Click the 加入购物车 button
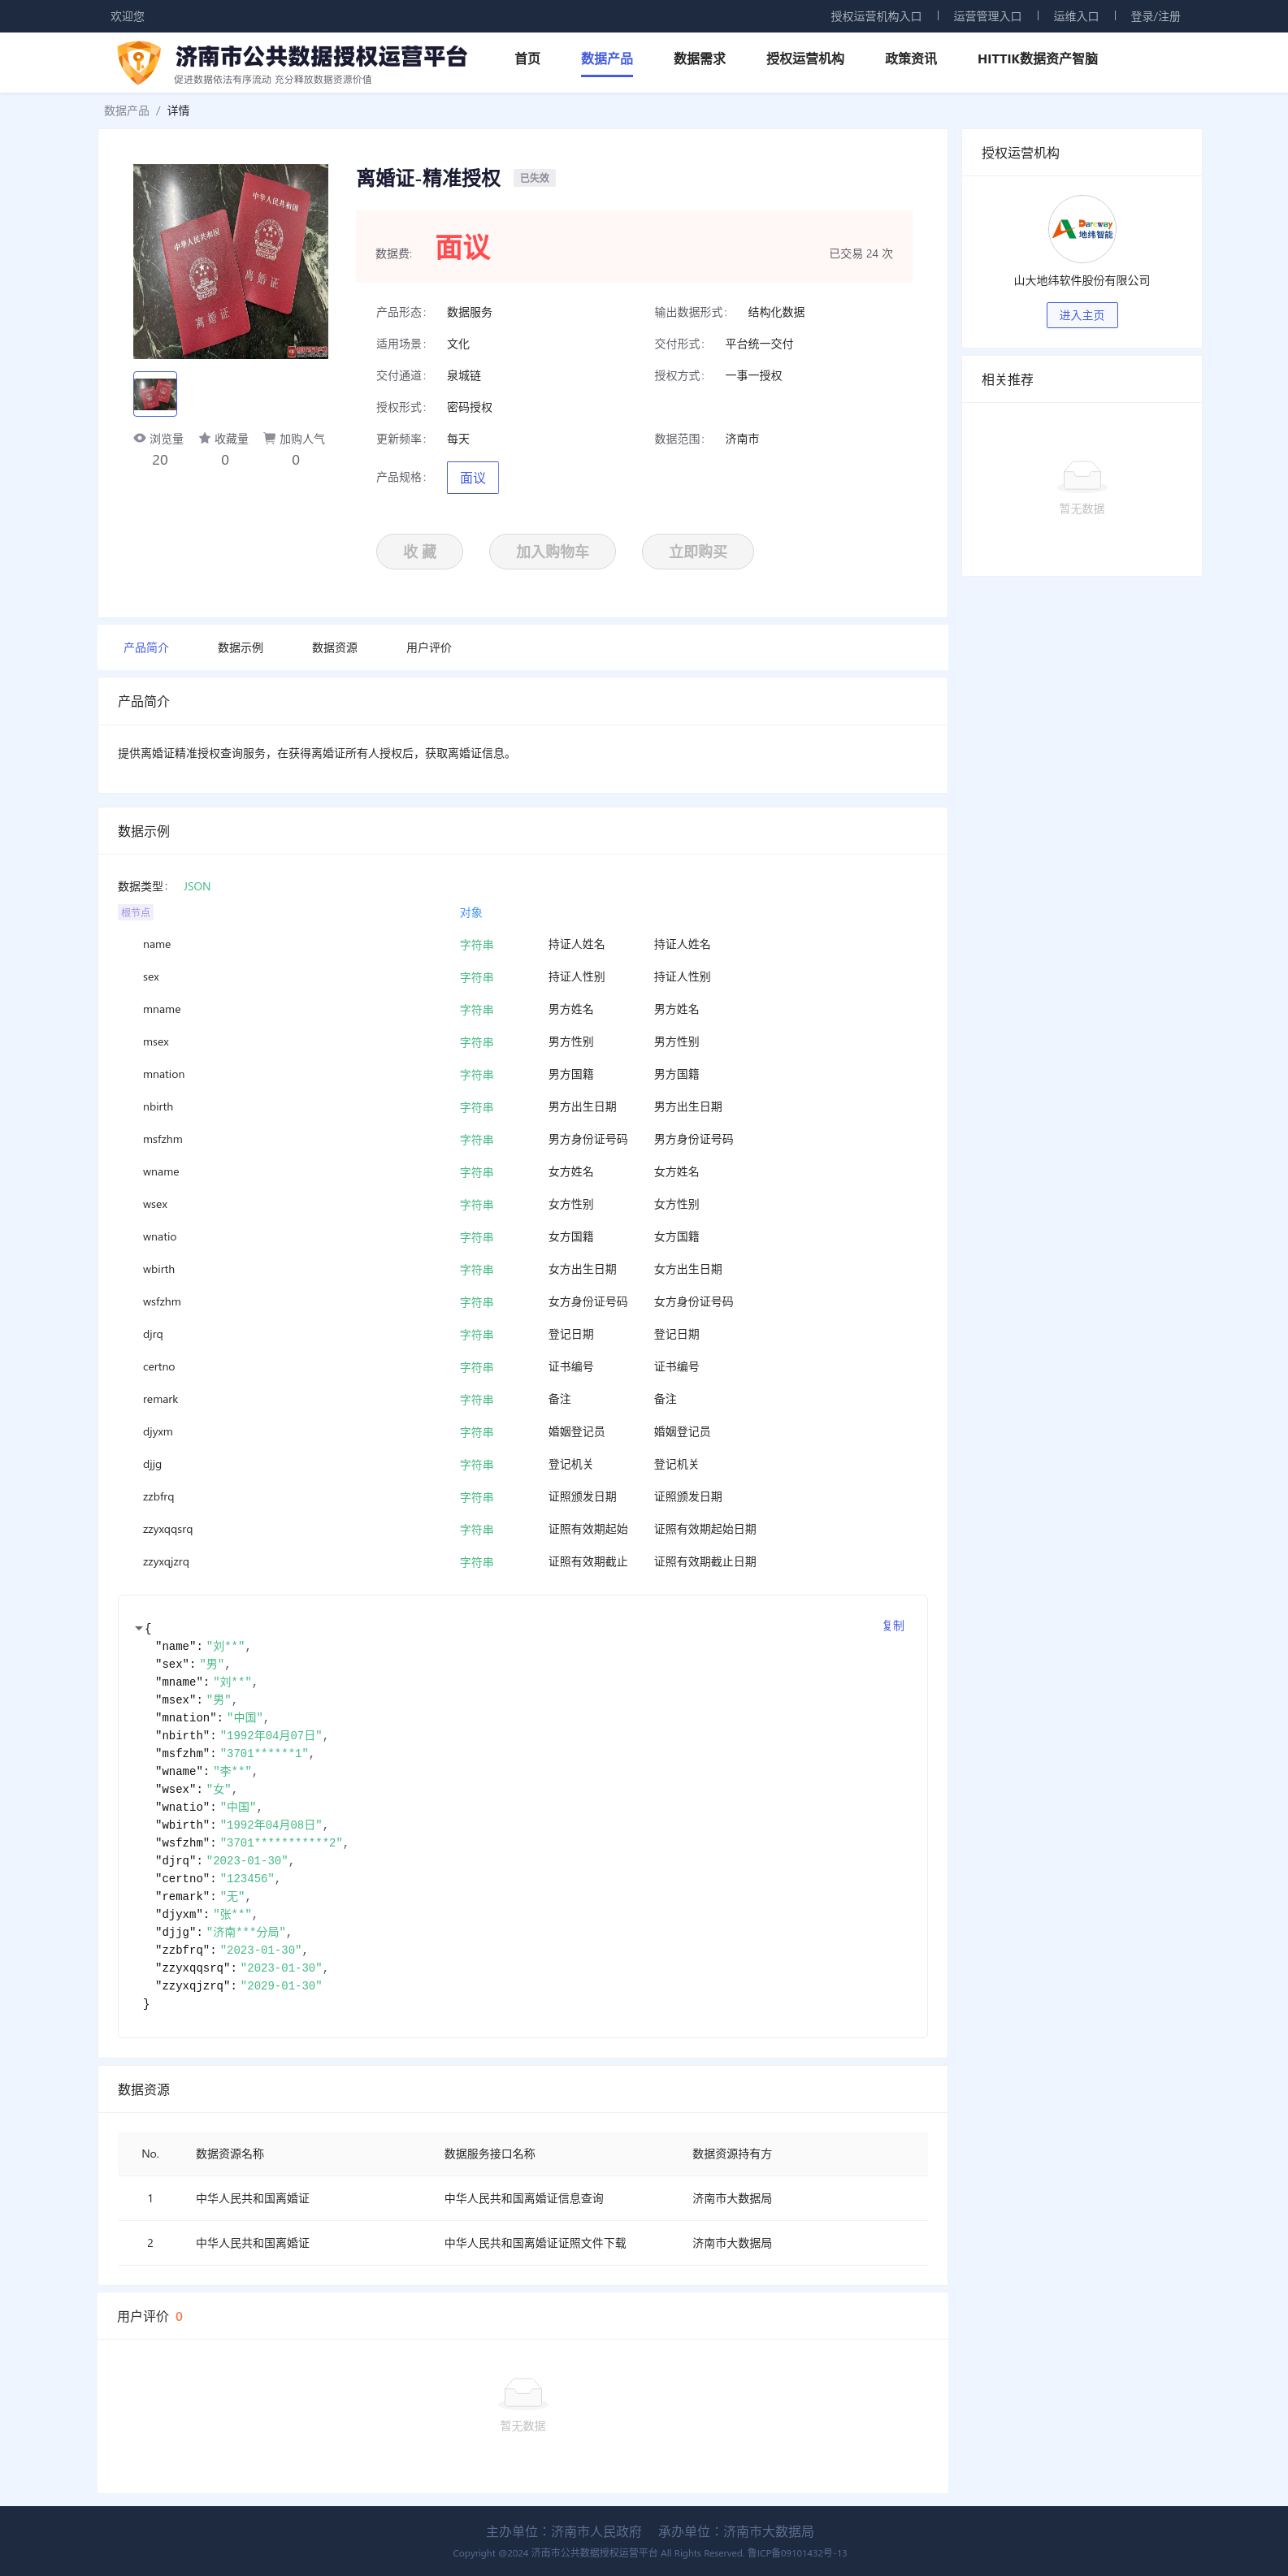Screen dimensions: 1288x2576 pyautogui.click(x=552, y=551)
